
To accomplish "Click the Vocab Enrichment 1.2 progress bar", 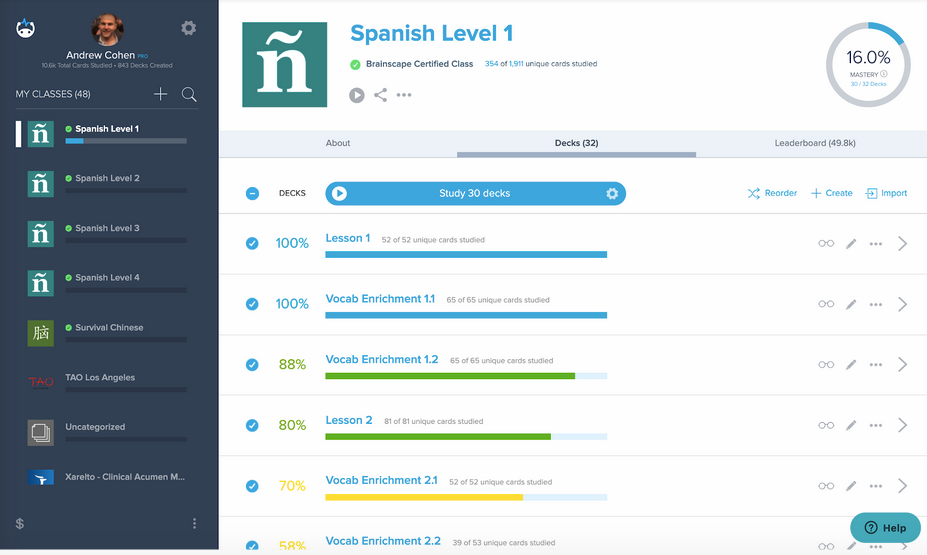I will coord(465,376).
